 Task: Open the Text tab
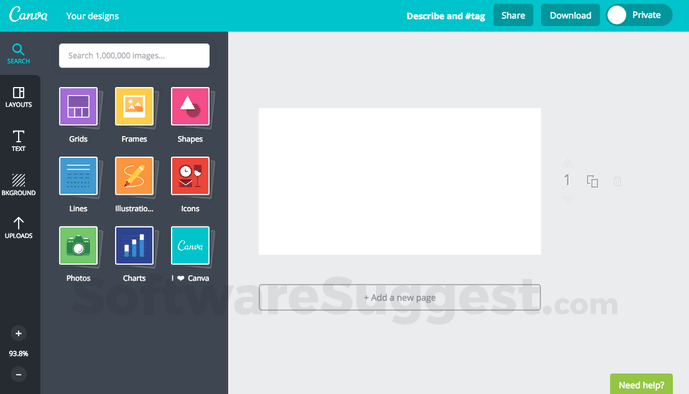click(x=18, y=141)
